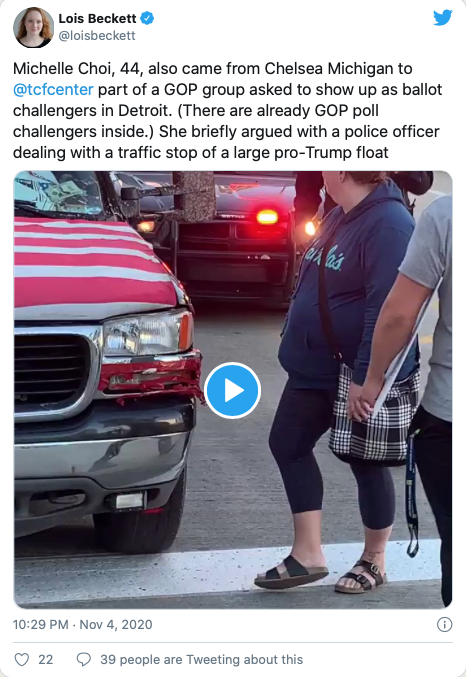
Task: Click the like count of 22
Action: click(45, 659)
